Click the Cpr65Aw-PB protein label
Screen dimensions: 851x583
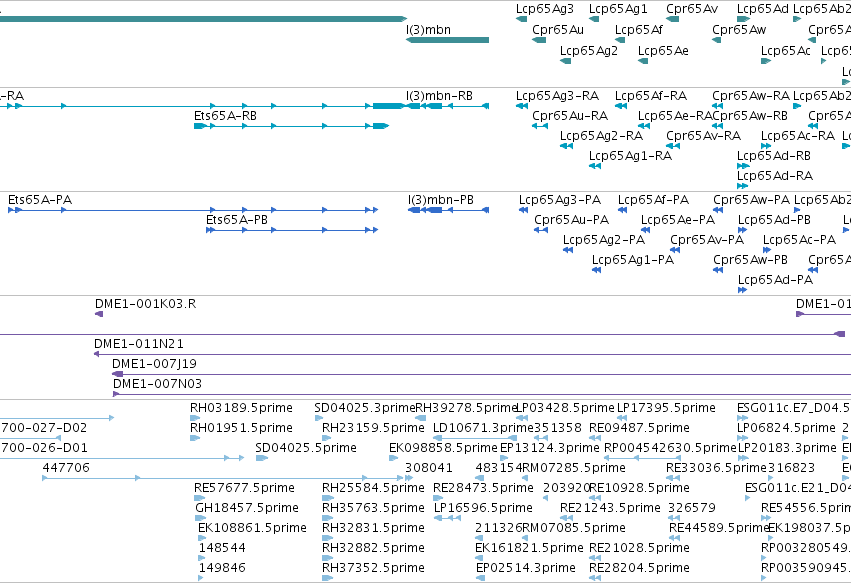pos(750,260)
